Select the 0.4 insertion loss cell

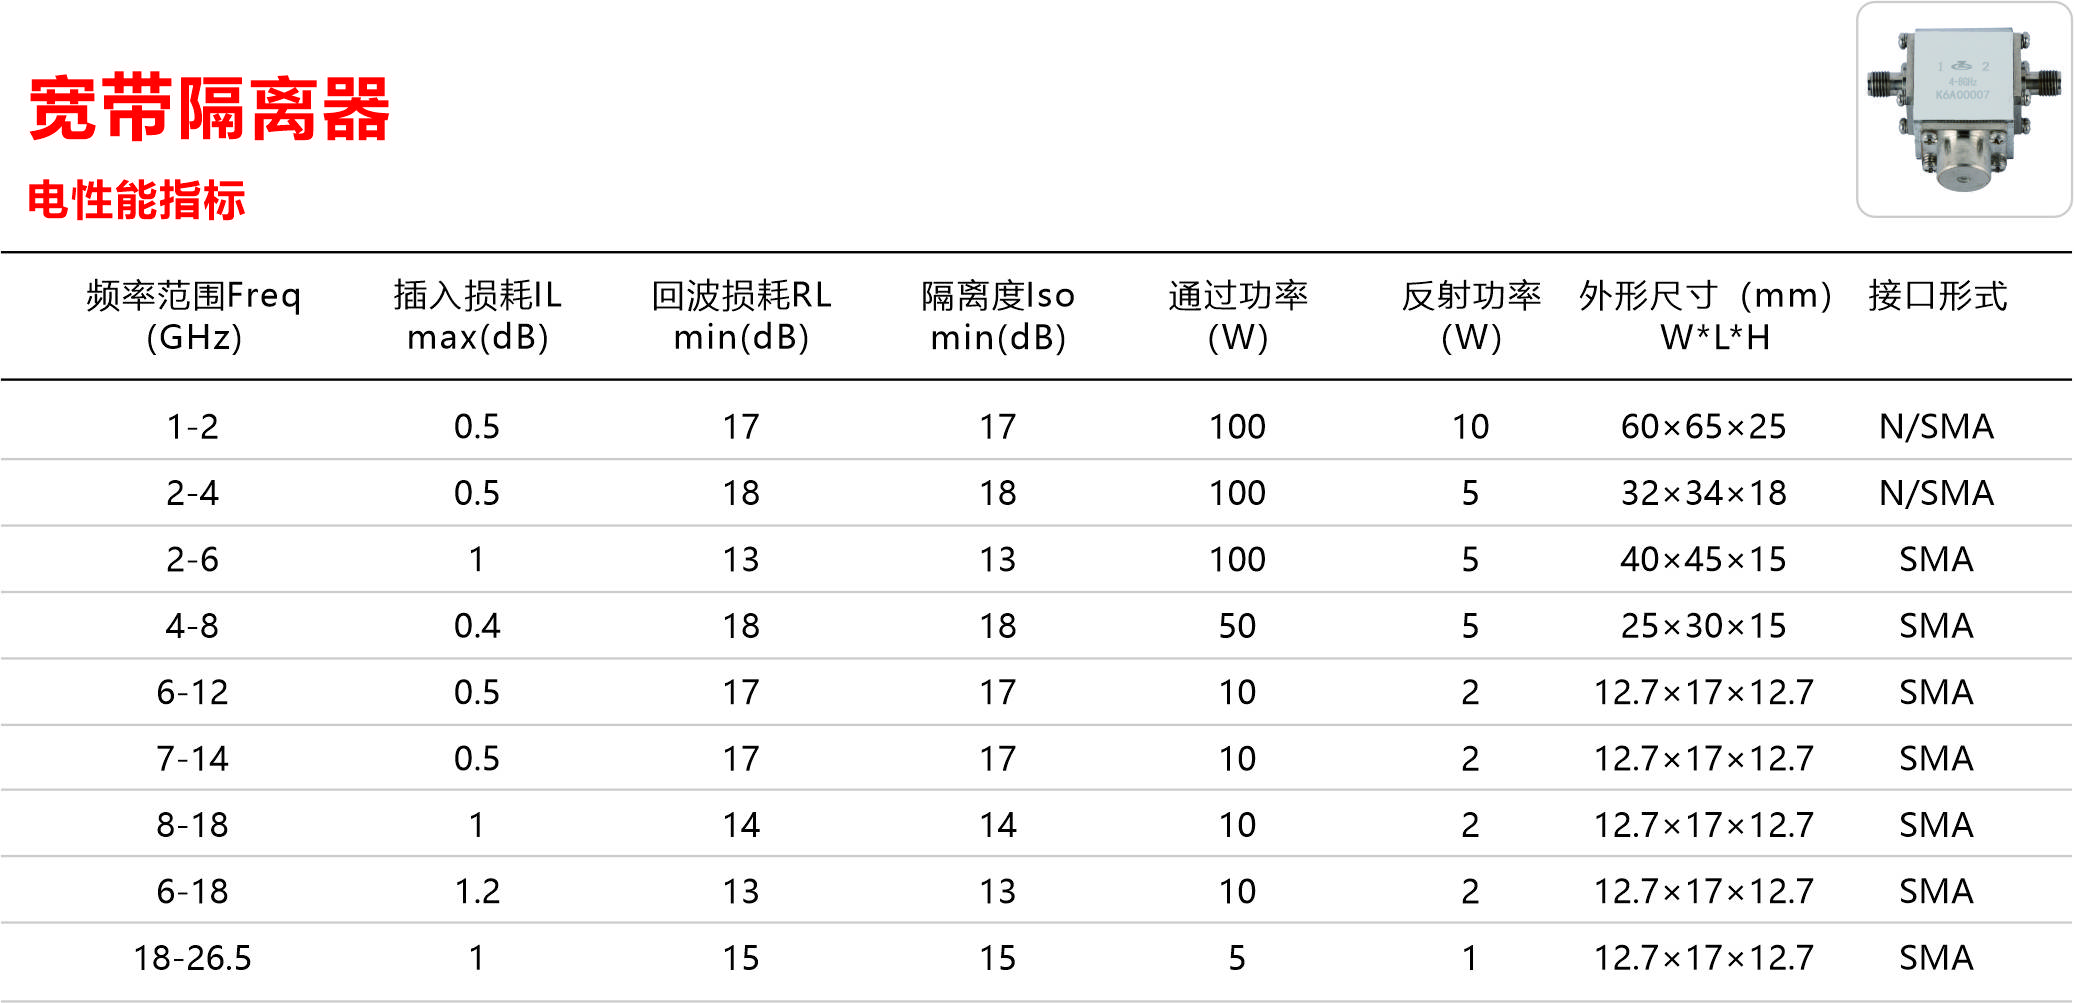(x=477, y=626)
